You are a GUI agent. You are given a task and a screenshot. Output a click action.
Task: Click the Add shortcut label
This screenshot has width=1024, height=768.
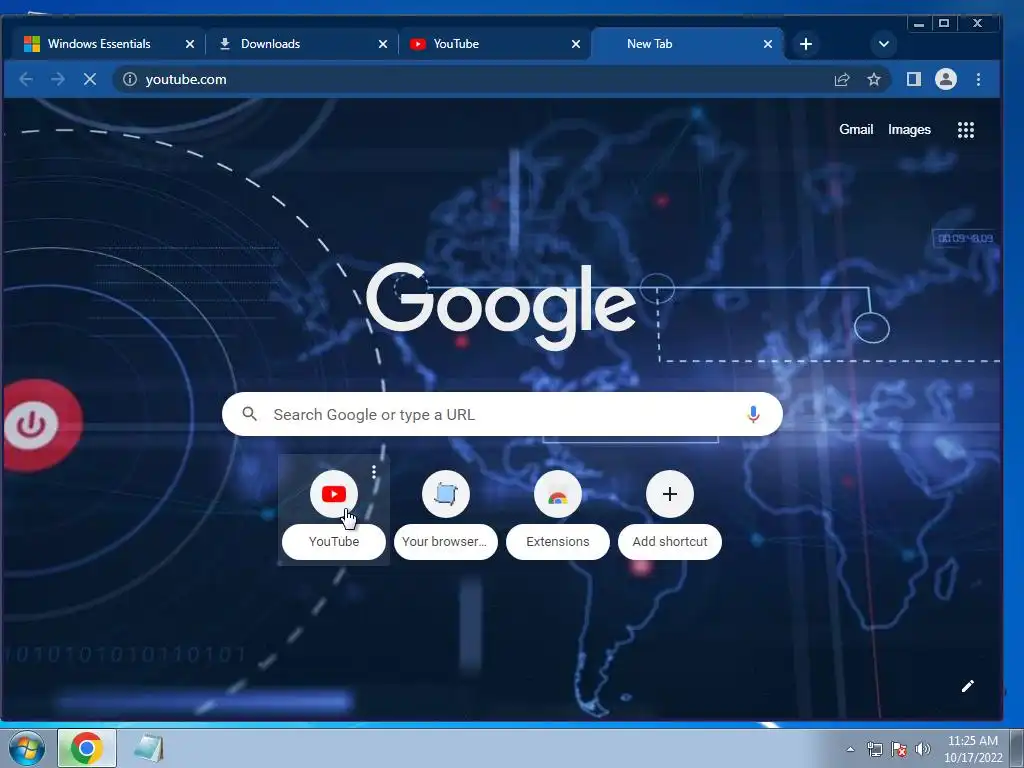pyautogui.click(x=669, y=541)
